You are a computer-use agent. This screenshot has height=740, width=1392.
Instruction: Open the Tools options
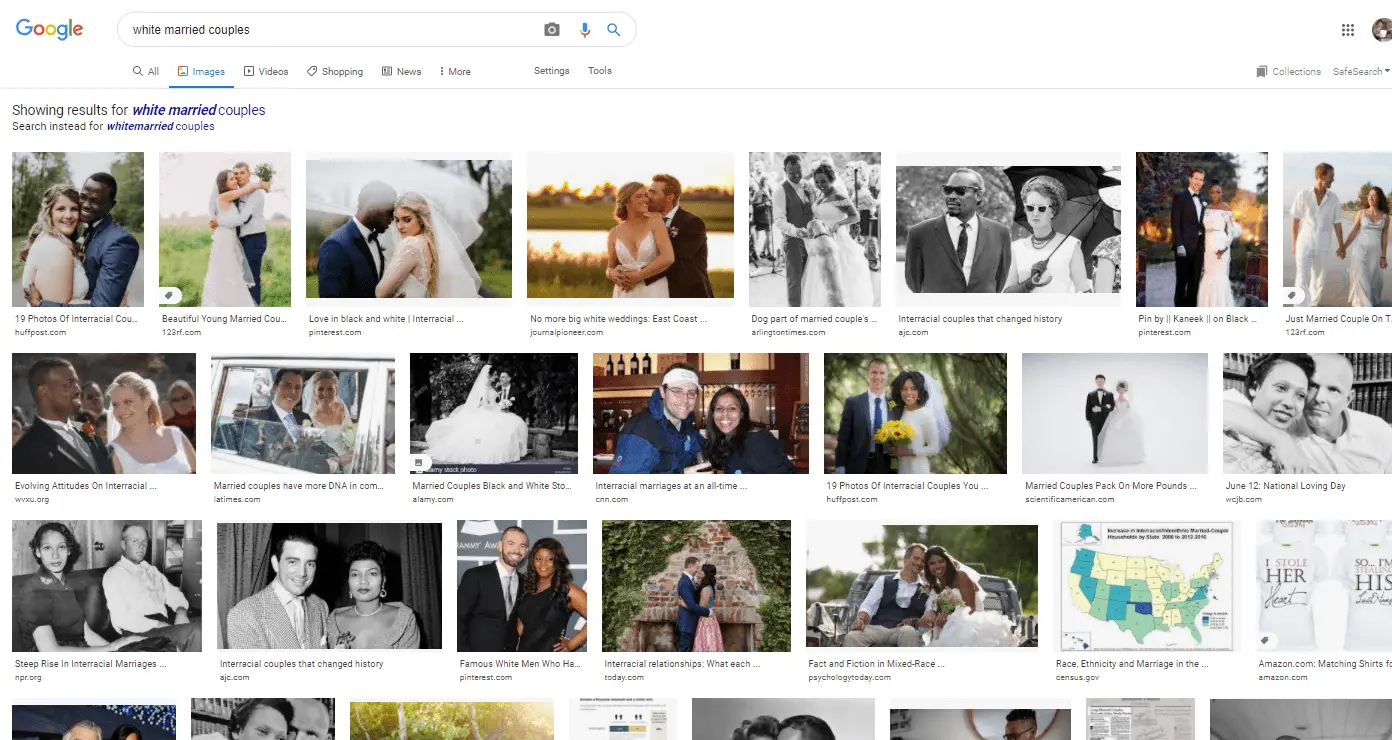click(599, 71)
